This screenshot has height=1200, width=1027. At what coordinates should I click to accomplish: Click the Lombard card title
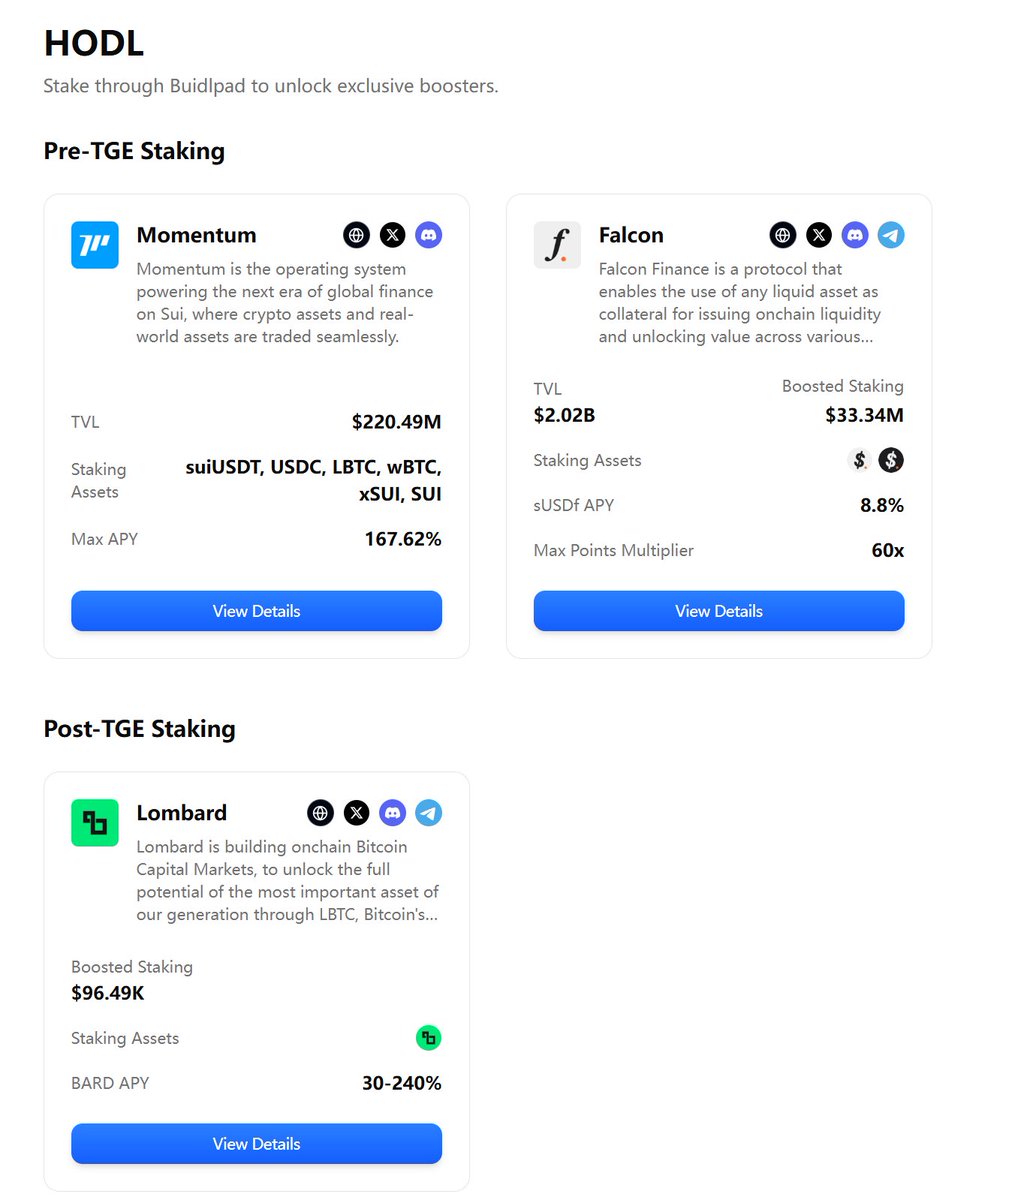pos(182,813)
